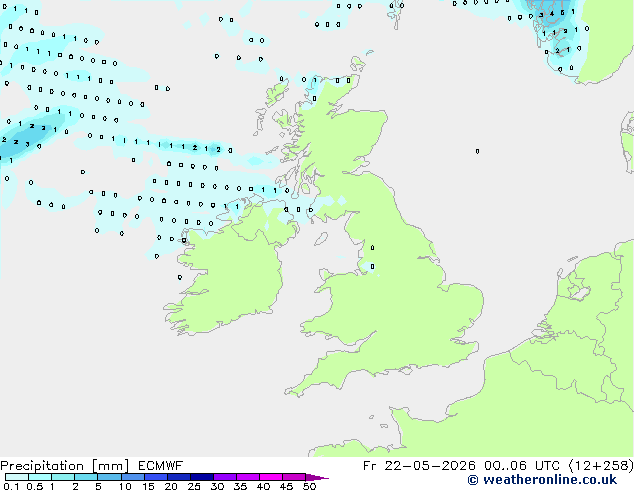Select the 'ECMWF' model label
The height and width of the screenshot is (490, 634).
point(160,466)
